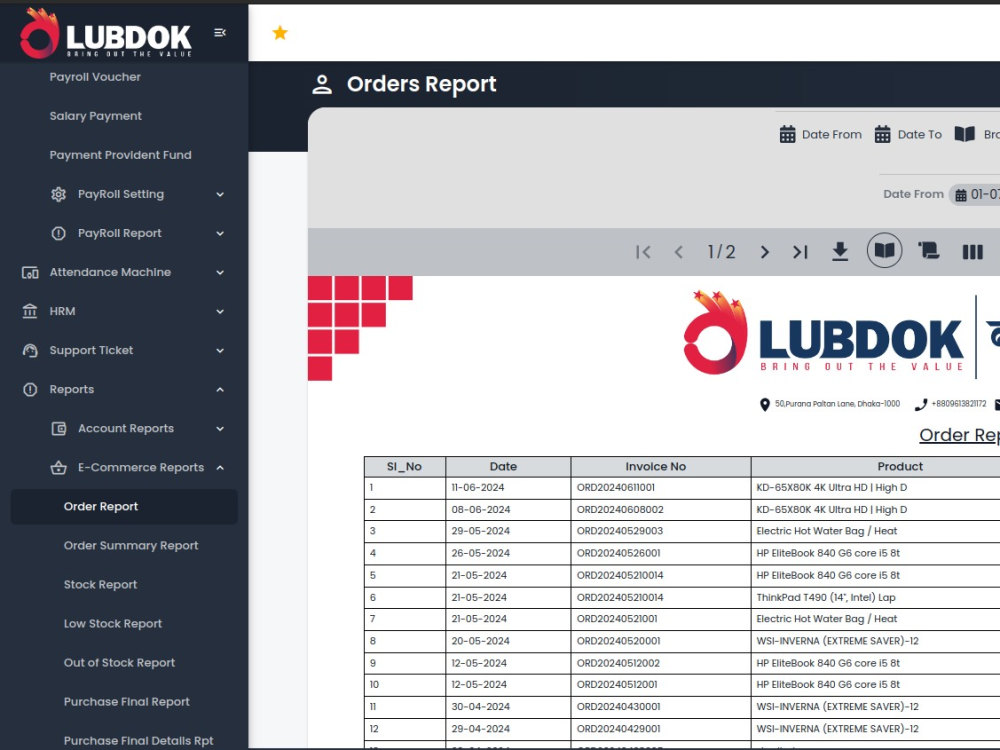Open Order Summary Report
Screen dimensions: 1000x750
[x=131, y=546]
